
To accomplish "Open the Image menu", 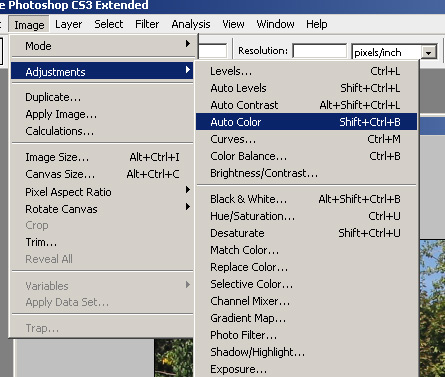I will (x=29, y=25).
